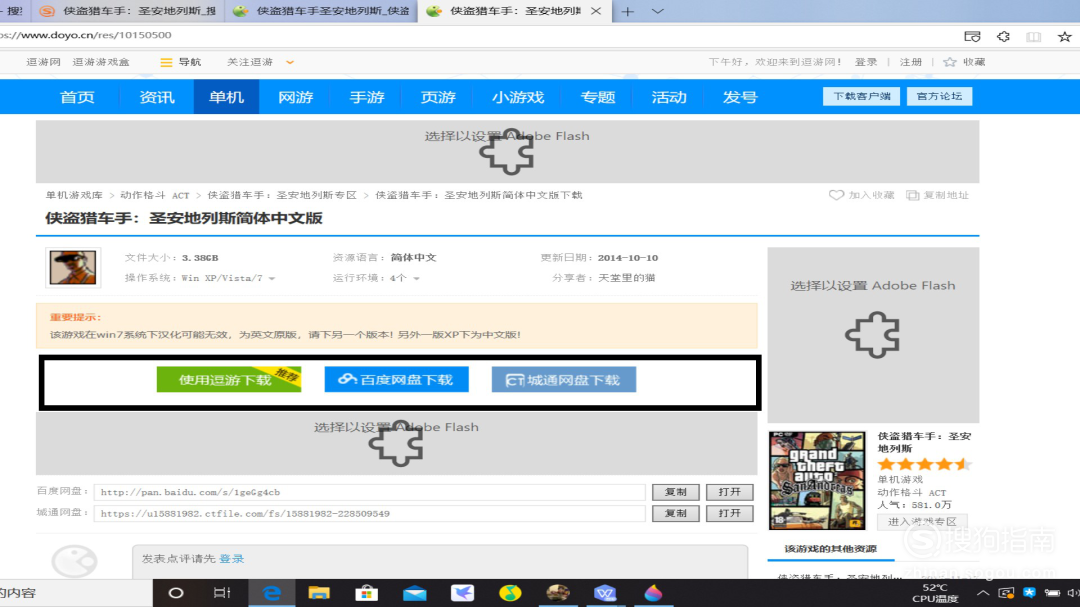Open the 资讯 navigation item
Screen dimensions: 1080x607
pos(157,97)
